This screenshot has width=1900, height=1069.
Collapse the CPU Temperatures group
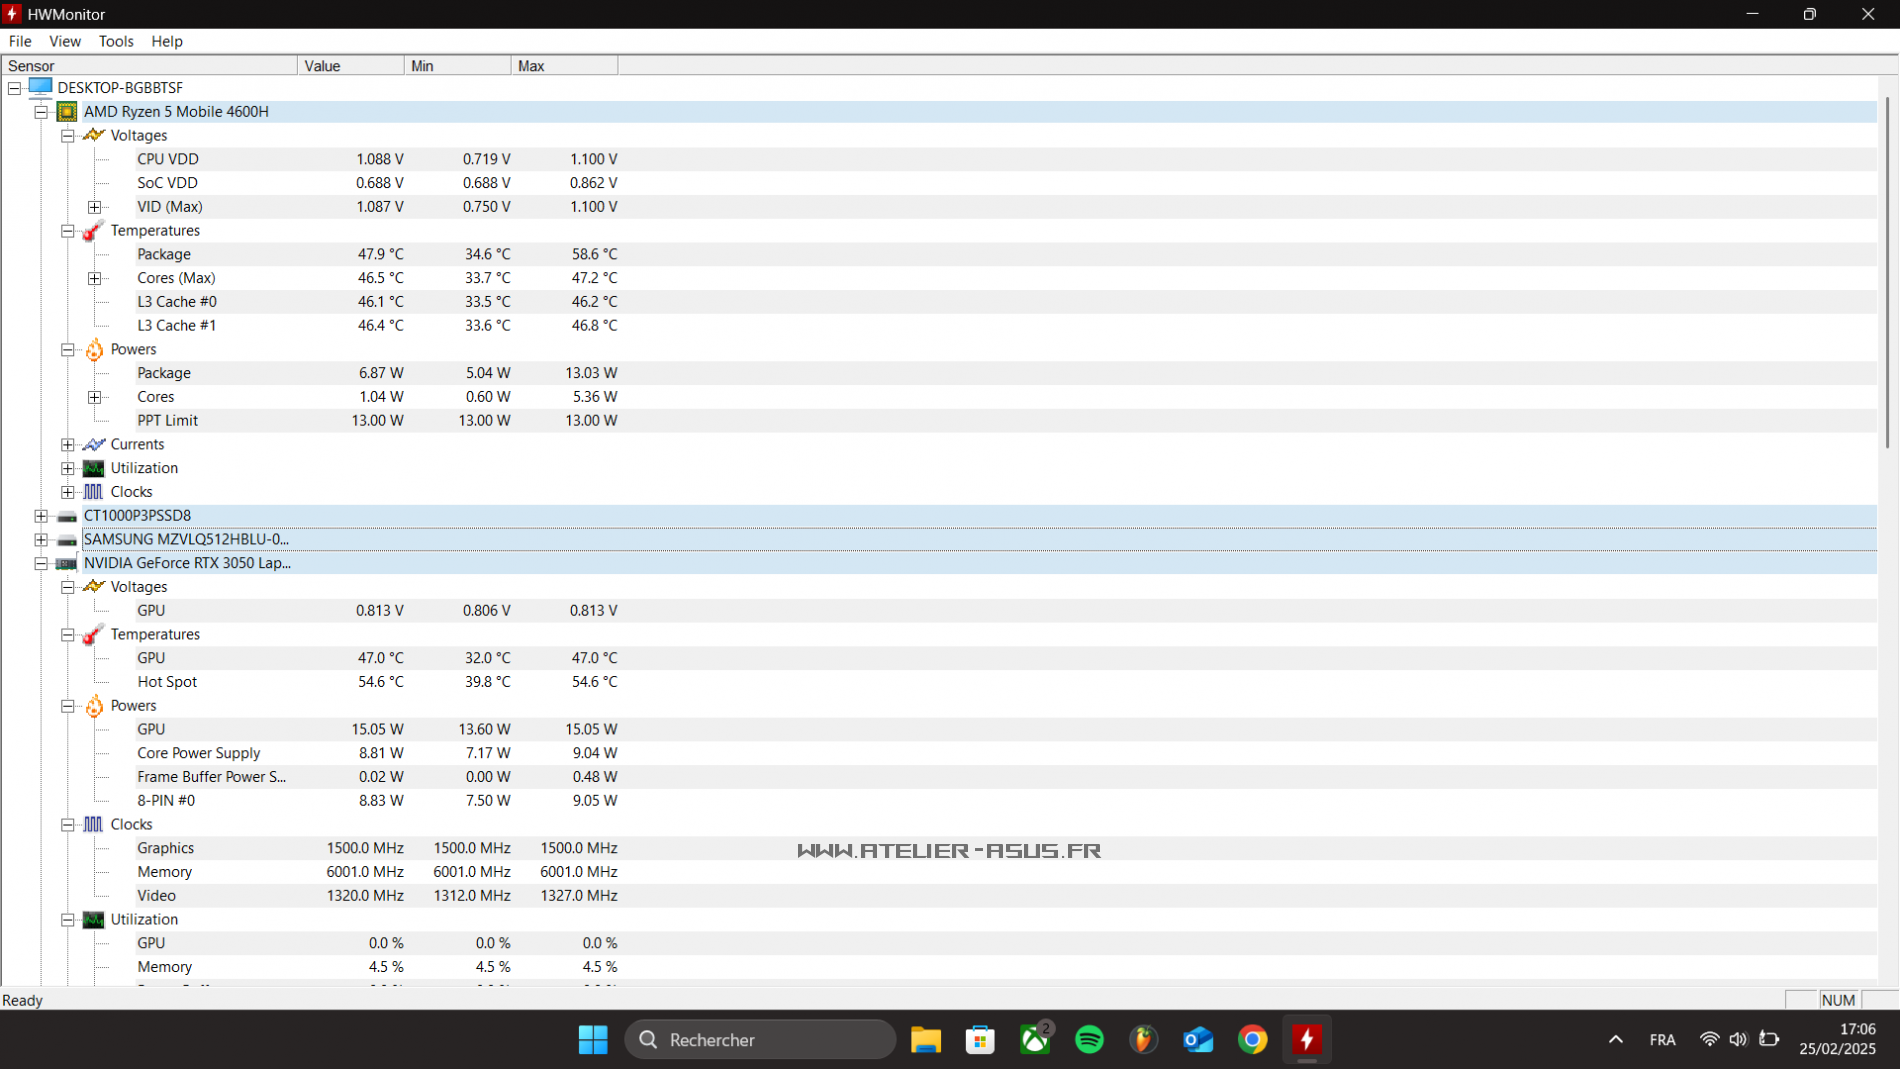(68, 231)
